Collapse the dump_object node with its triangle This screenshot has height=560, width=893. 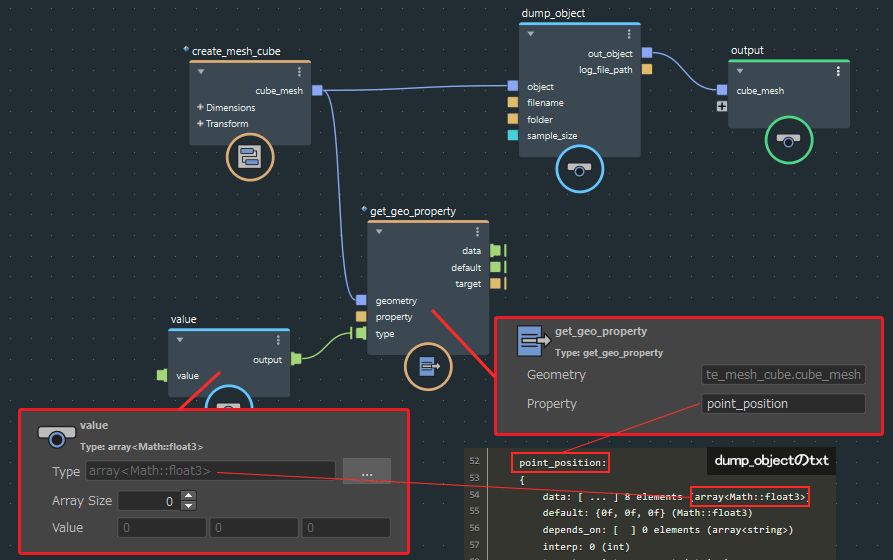[x=531, y=34]
